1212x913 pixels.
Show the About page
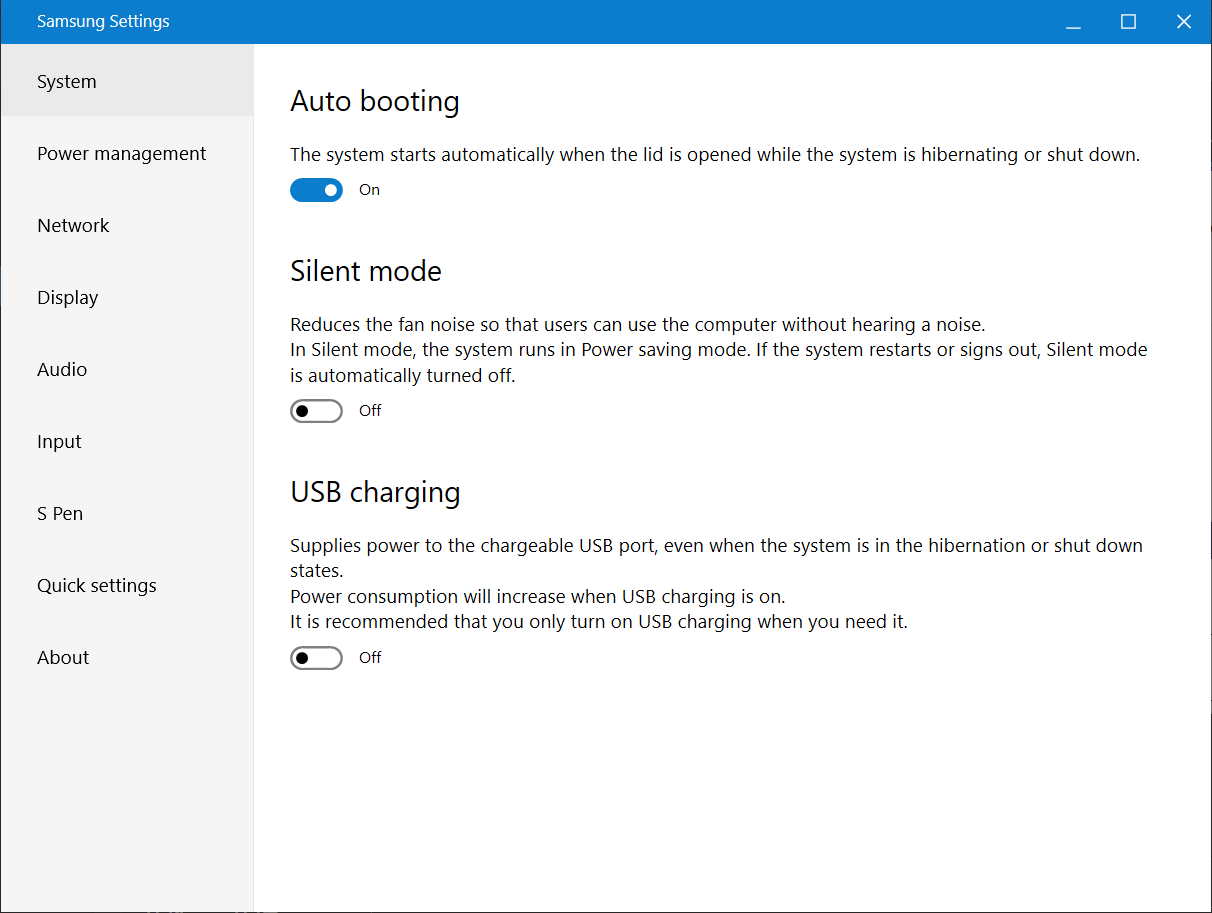[127, 657]
